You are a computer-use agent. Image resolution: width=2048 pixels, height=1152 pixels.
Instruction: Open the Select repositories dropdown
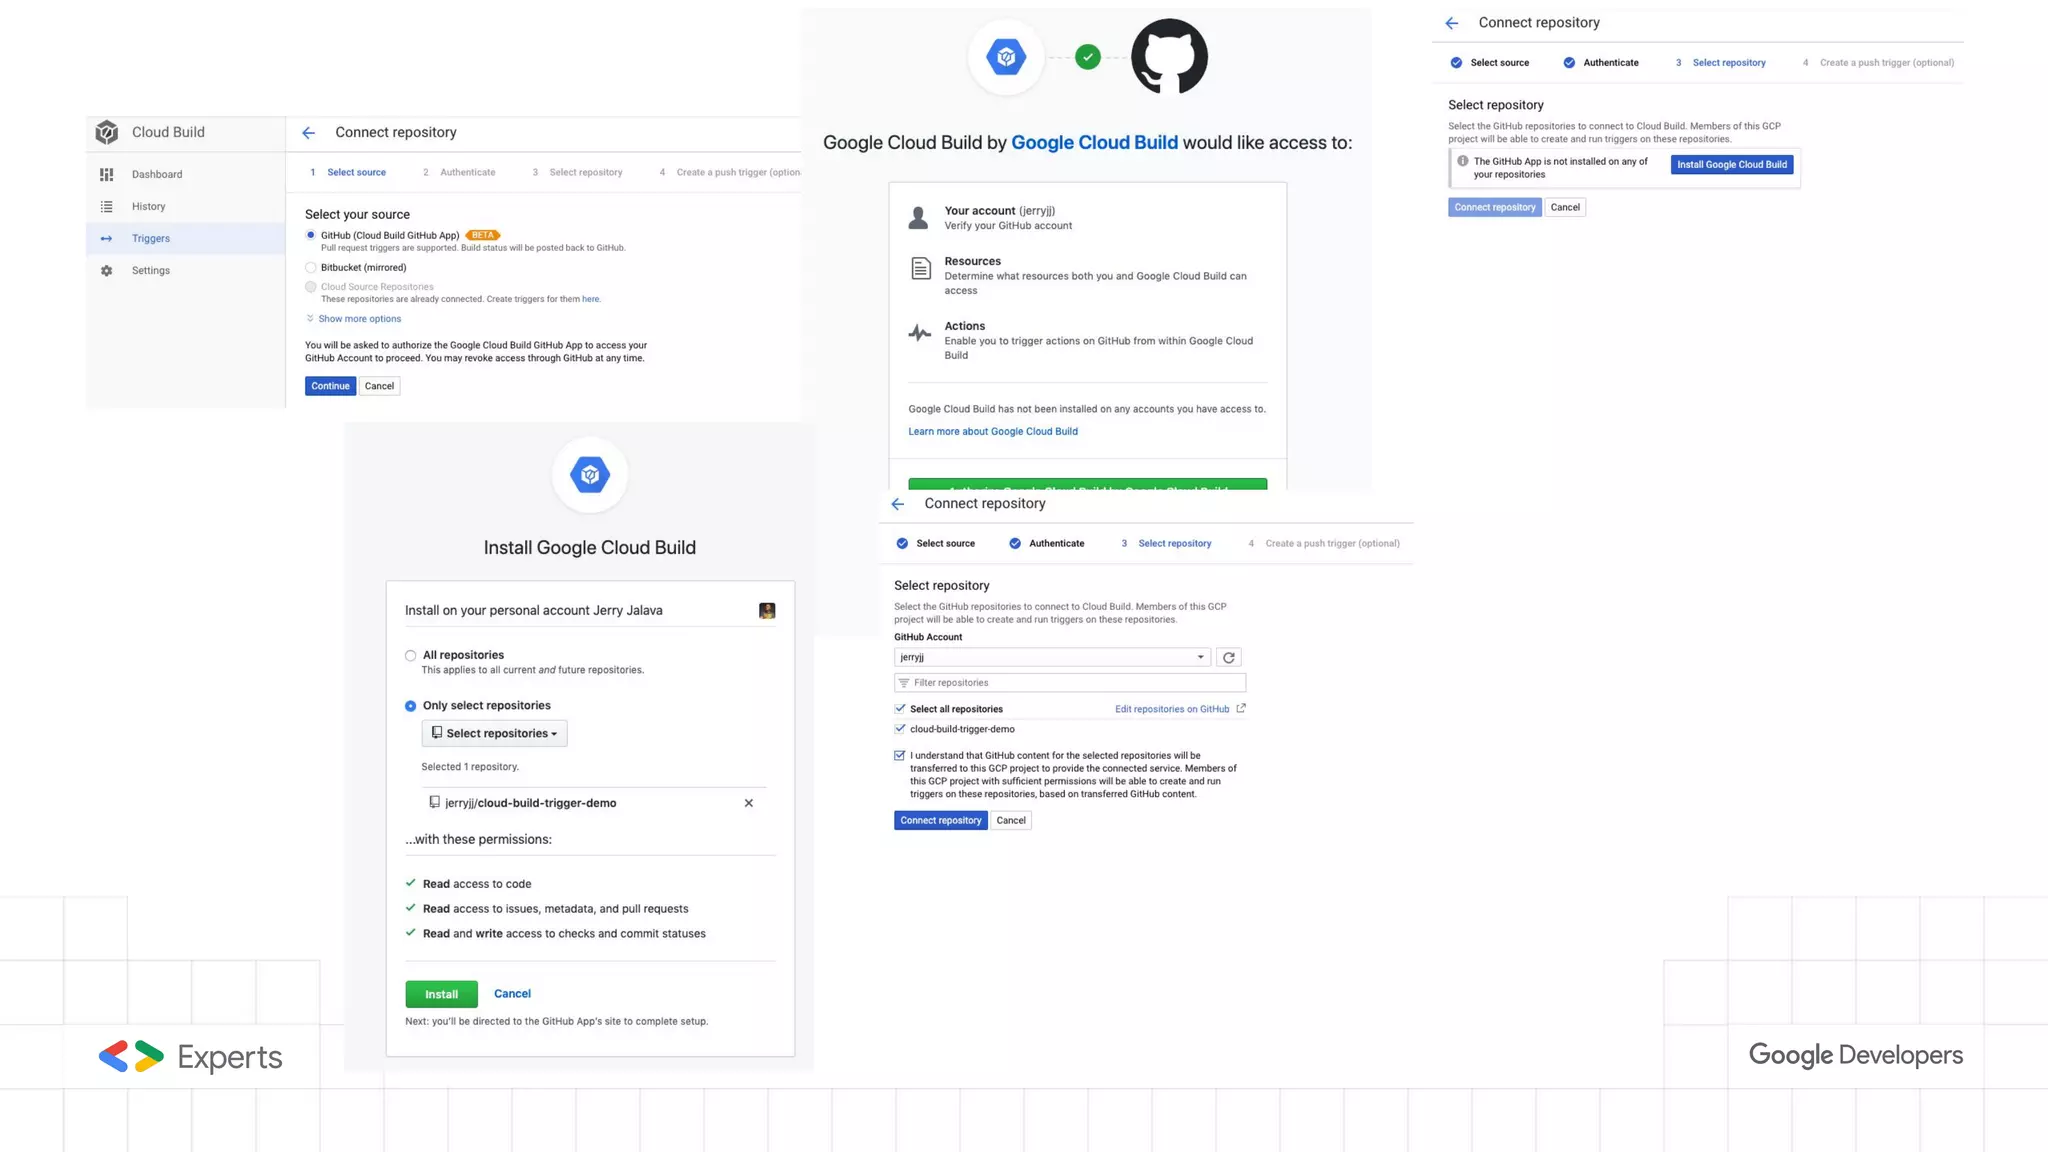click(x=495, y=734)
